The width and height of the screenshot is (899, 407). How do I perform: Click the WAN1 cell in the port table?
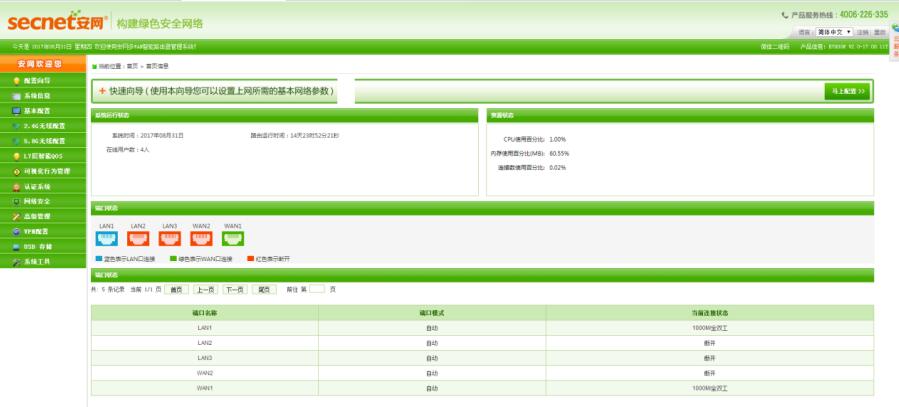pos(205,388)
